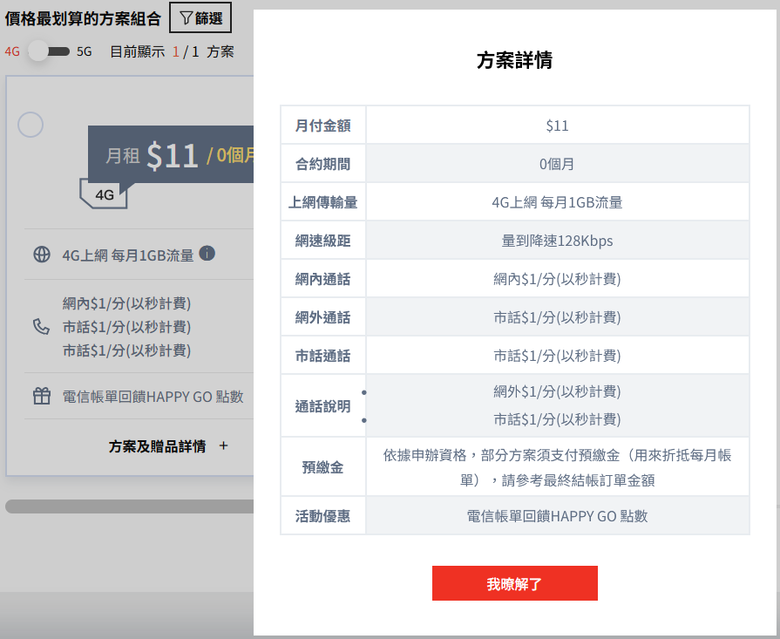Select the $11 plan radio button
Image resolution: width=780 pixels, height=639 pixels.
[x=30, y=124]
